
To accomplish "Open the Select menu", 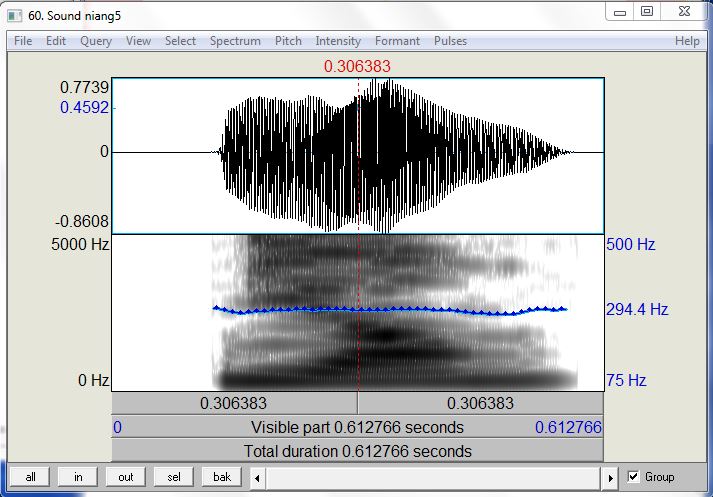I will click(180, 41).
